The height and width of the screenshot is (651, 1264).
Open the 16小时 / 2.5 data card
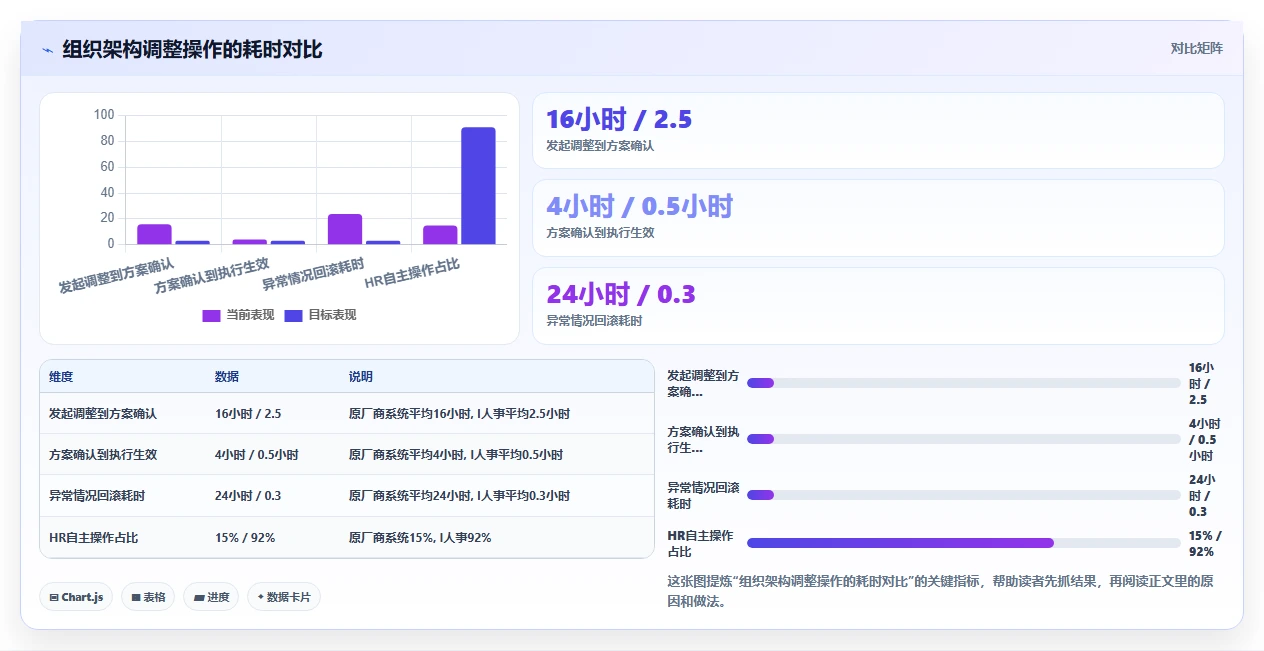[x=878, y=131]
